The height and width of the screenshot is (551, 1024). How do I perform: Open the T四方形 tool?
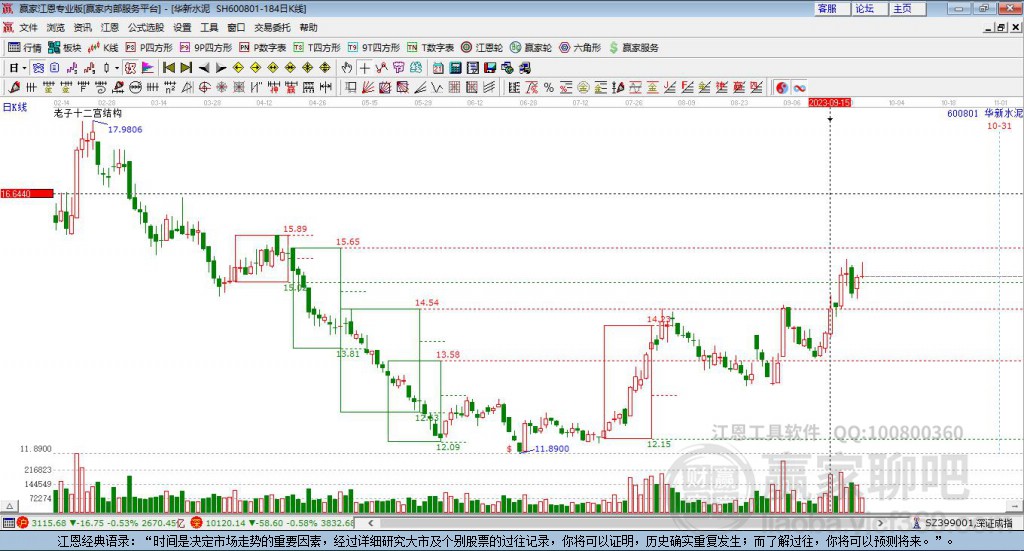(x=317, y=48)
